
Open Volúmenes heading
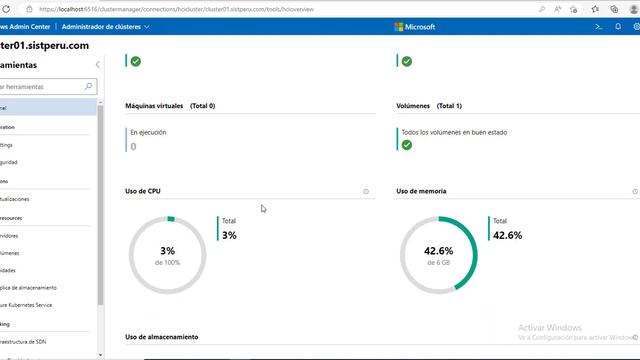pos(413,106)
